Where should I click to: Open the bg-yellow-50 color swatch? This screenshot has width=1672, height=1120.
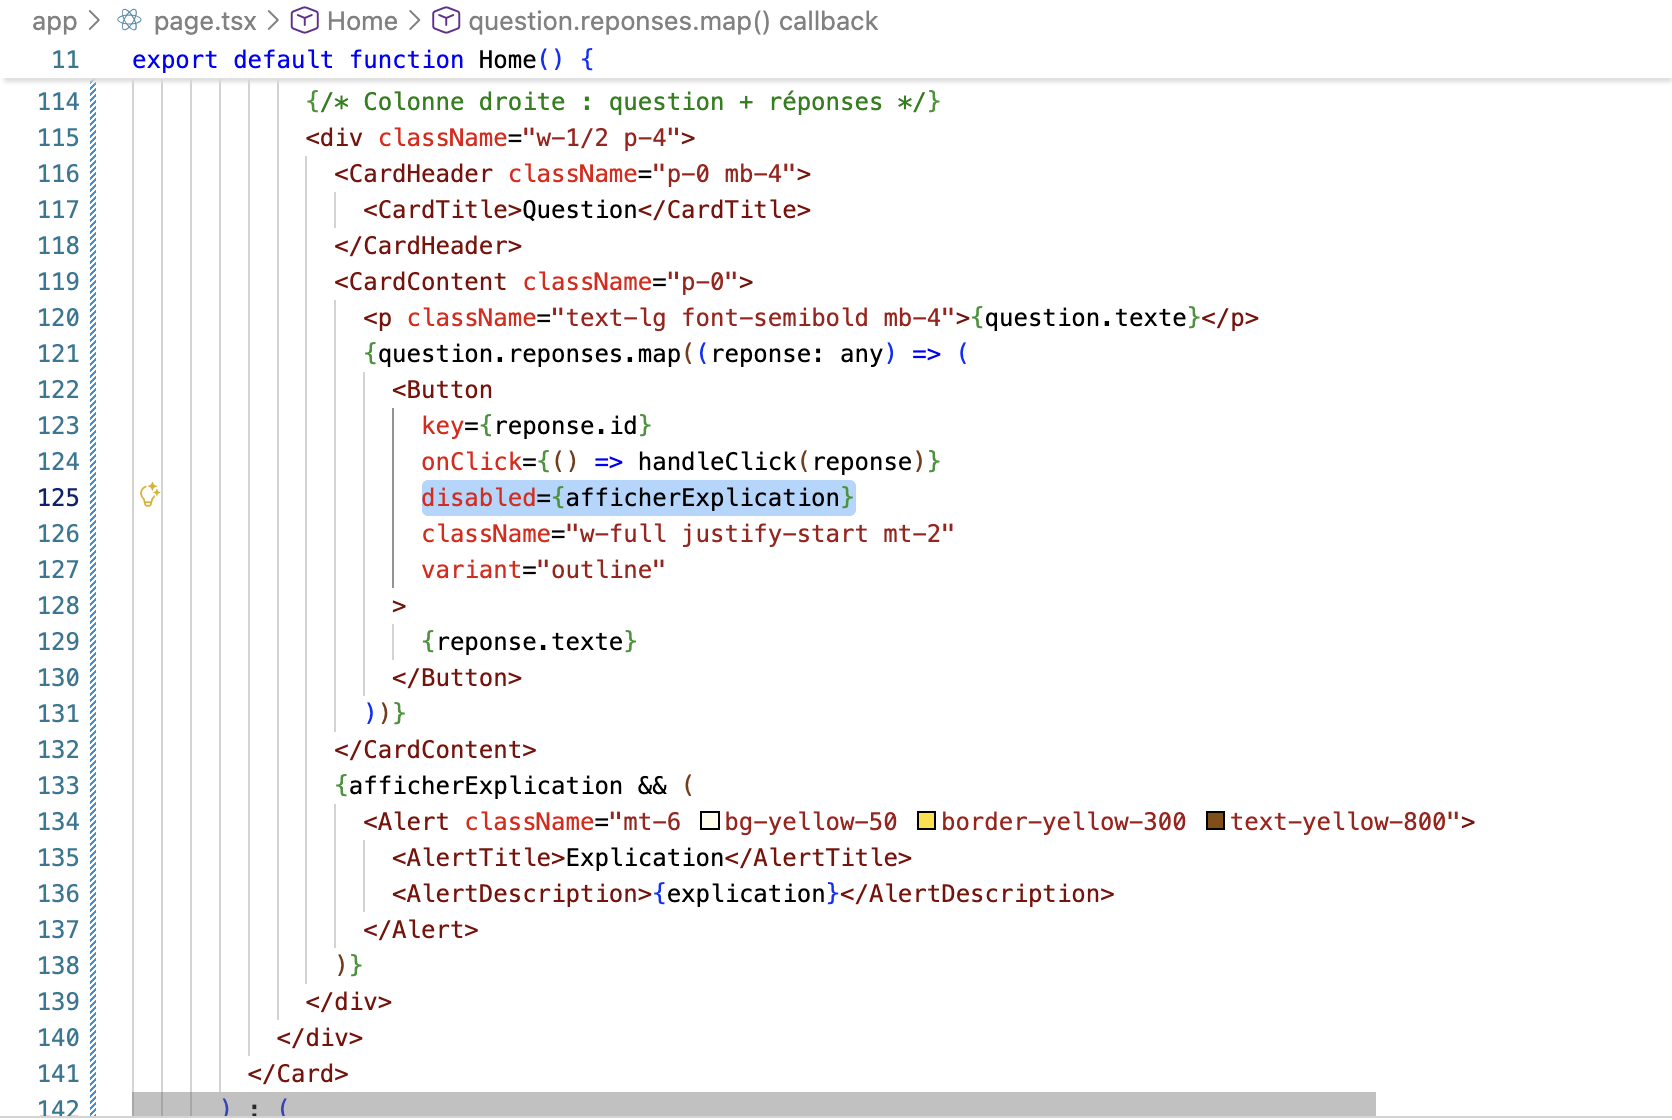click(710, 821)
